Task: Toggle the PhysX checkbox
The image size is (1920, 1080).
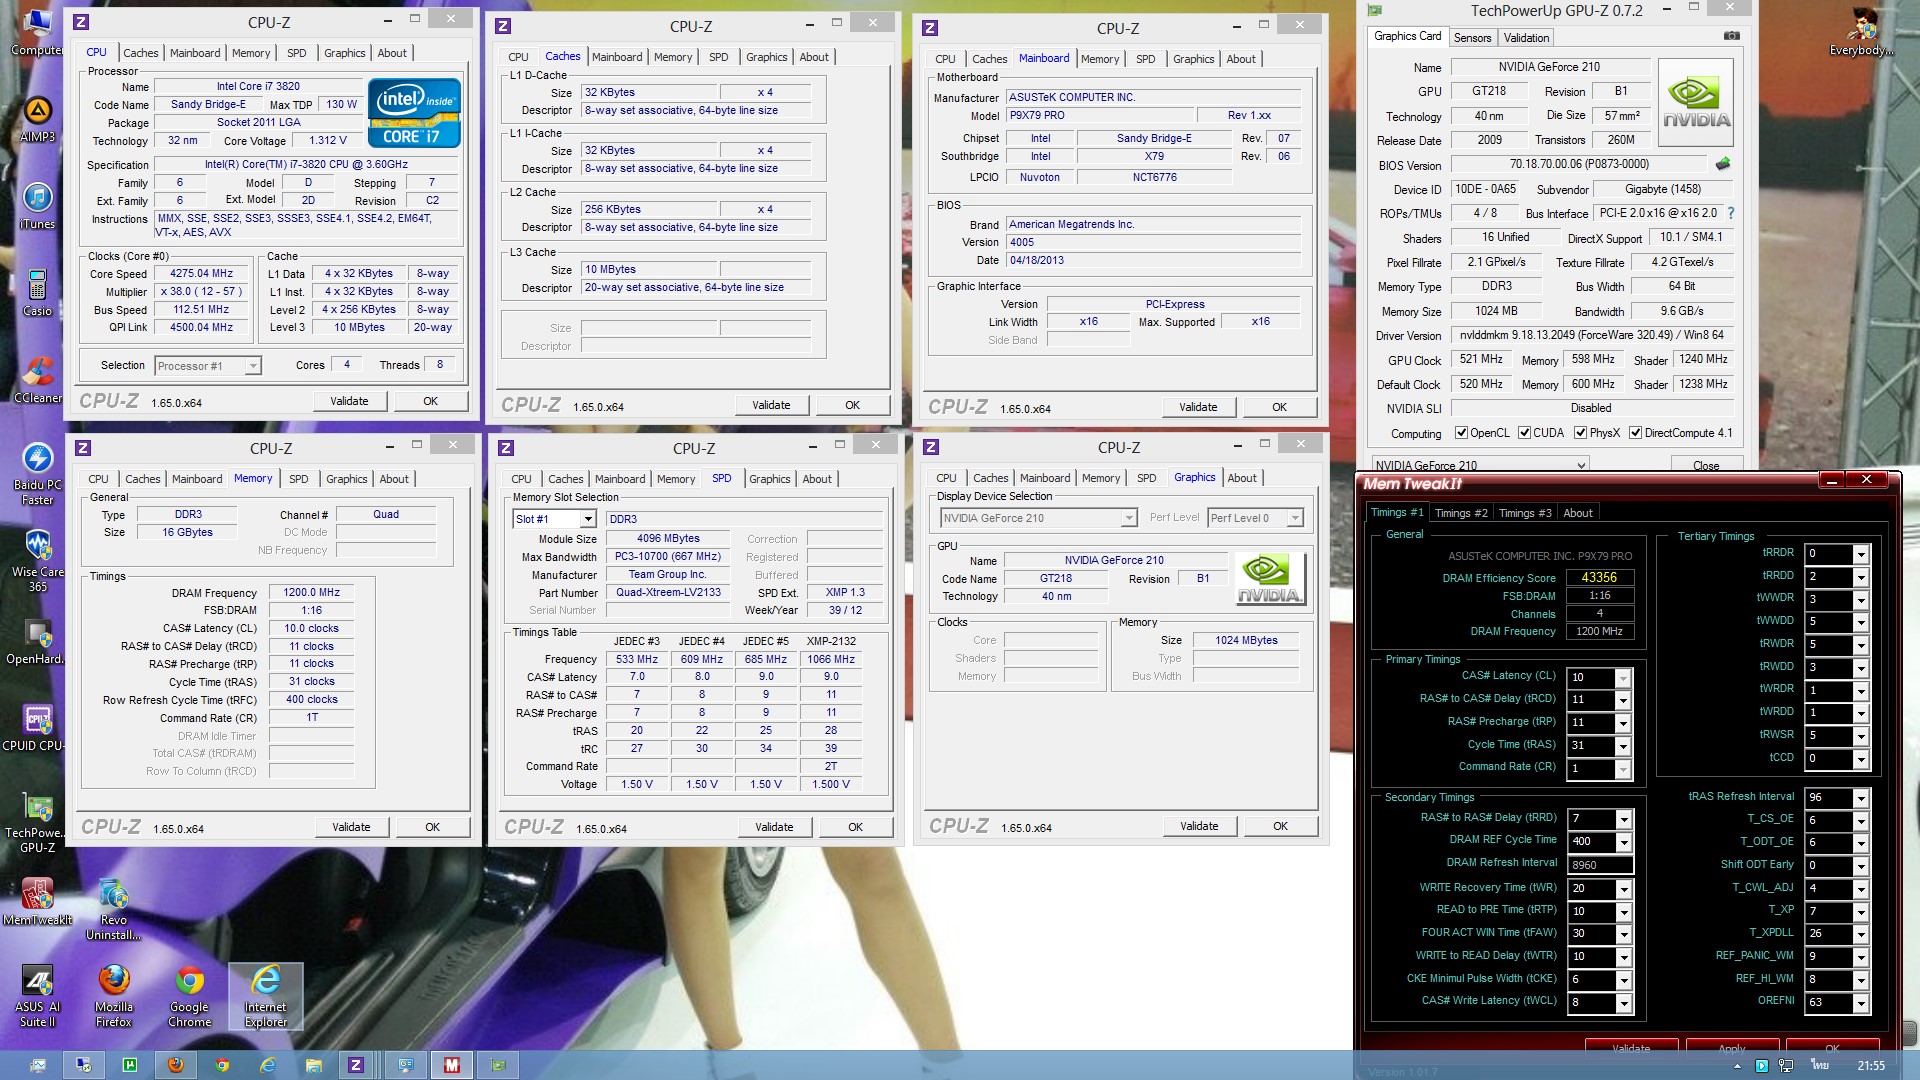Action: click(1580, 433)
